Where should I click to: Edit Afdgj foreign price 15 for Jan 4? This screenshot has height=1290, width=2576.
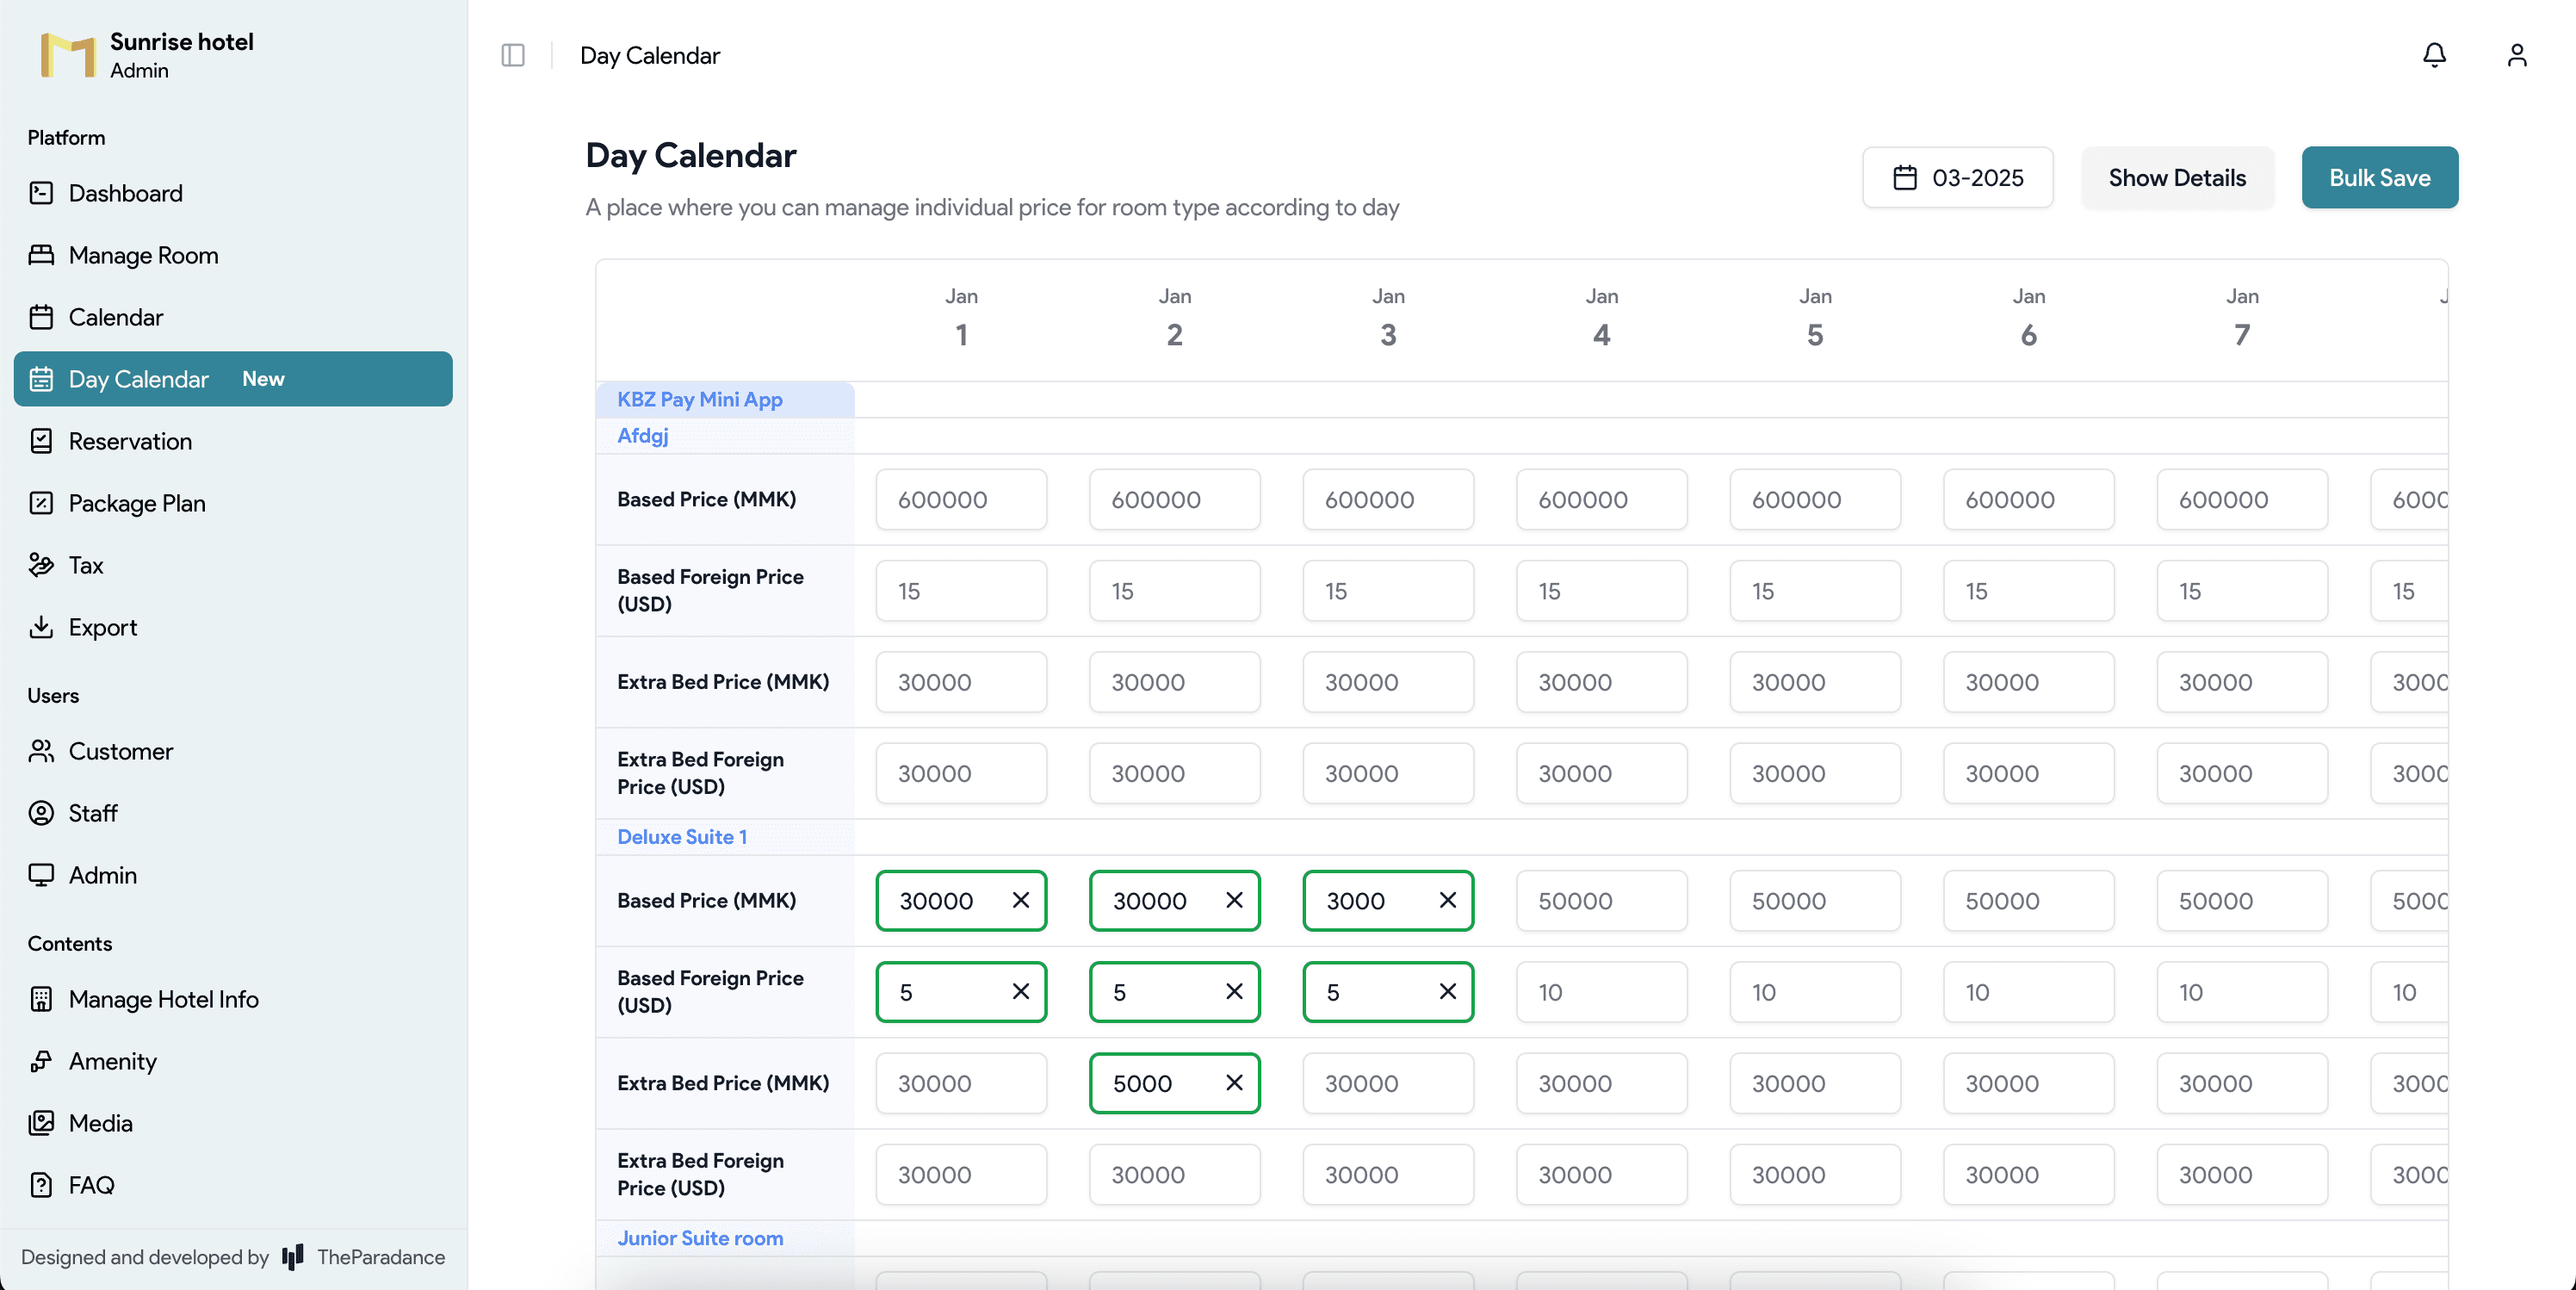tap(1601, 591)
